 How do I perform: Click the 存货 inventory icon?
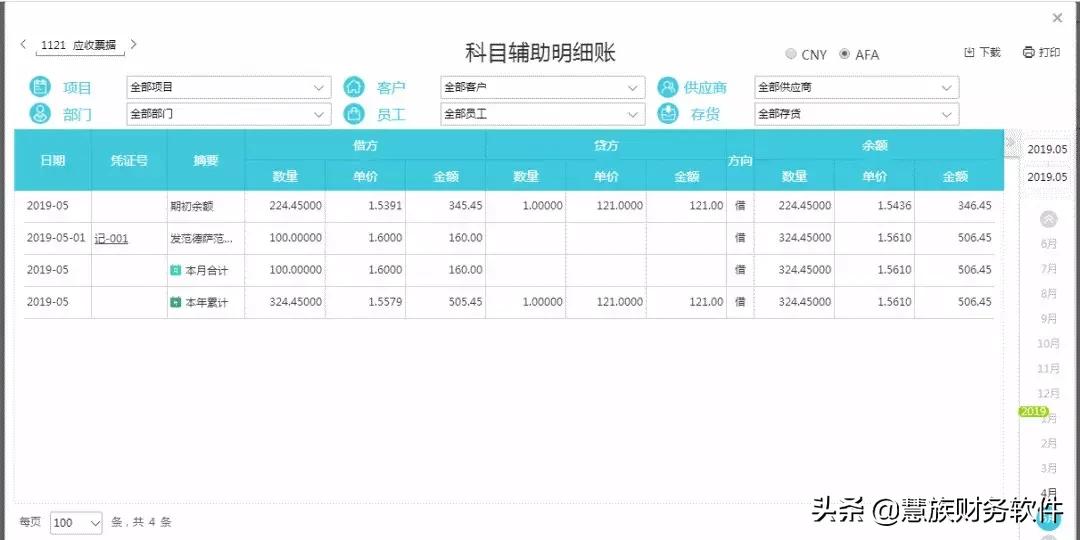pyautogui.click(x=668, y=114)
